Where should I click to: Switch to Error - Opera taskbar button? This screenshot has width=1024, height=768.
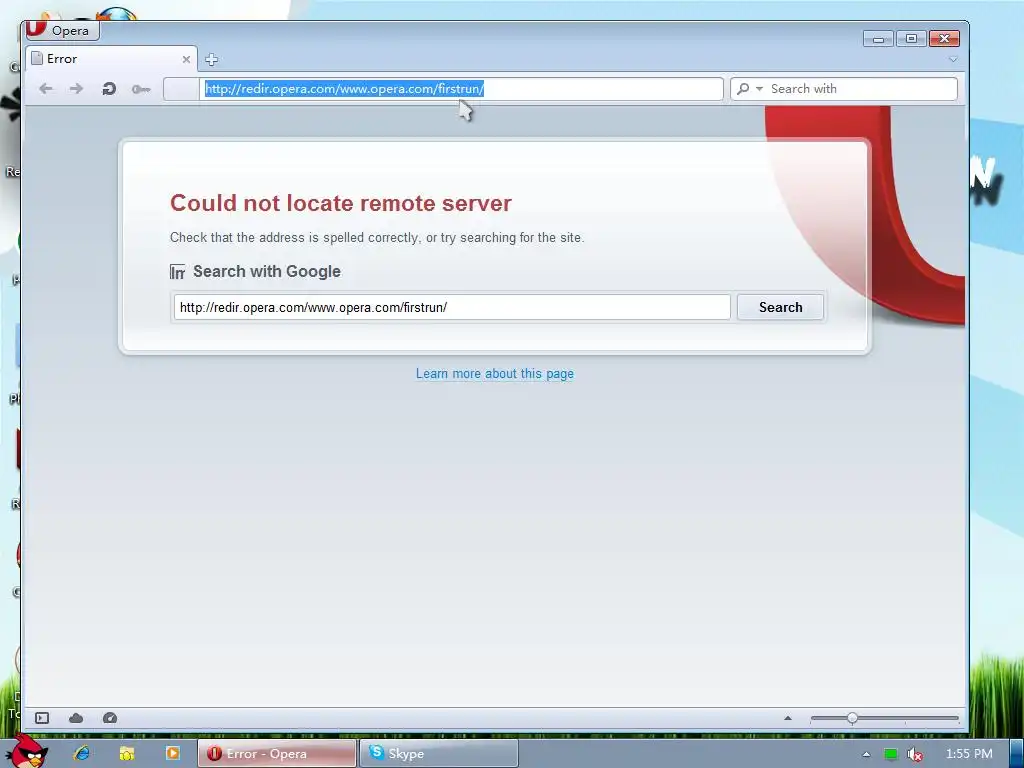277,754
